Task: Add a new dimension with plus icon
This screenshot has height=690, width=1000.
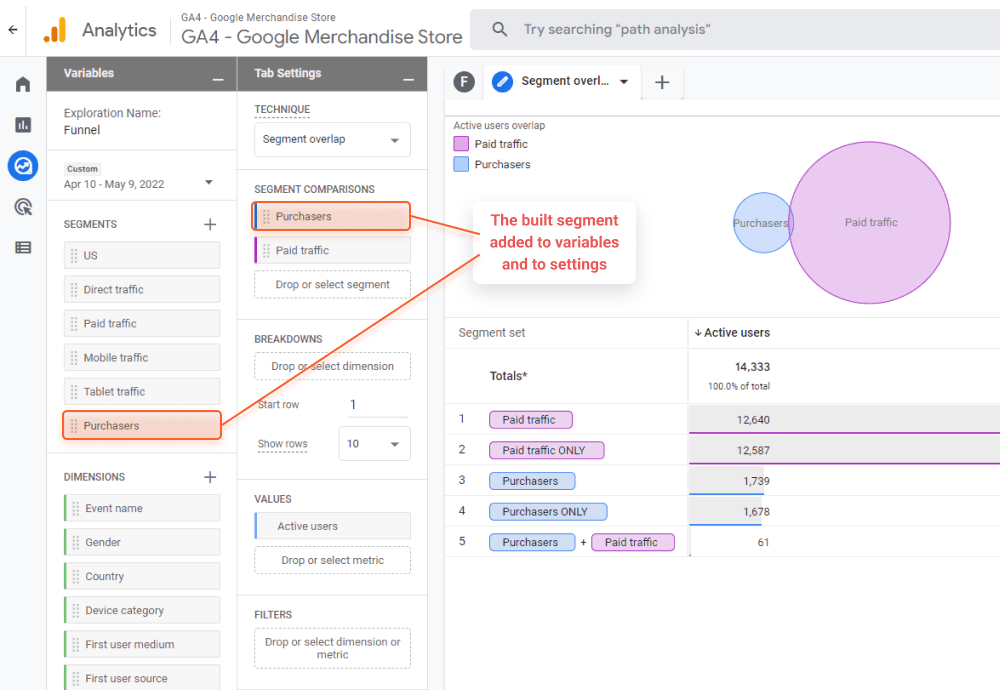Action: point(210,477)
